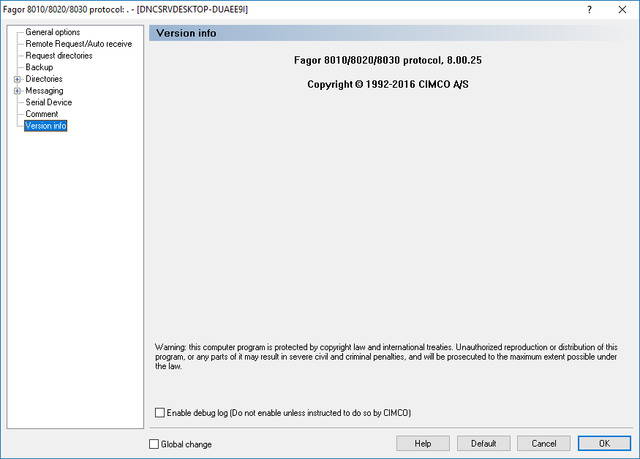Expand the Messaging tree node
Screen dimensions: 640x459
(17, 91)
